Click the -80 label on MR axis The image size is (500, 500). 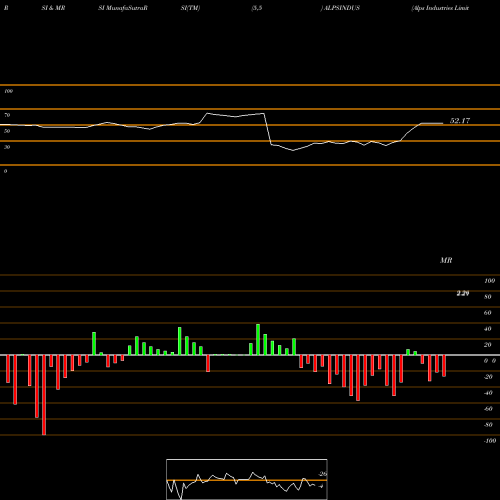point(488,425)
